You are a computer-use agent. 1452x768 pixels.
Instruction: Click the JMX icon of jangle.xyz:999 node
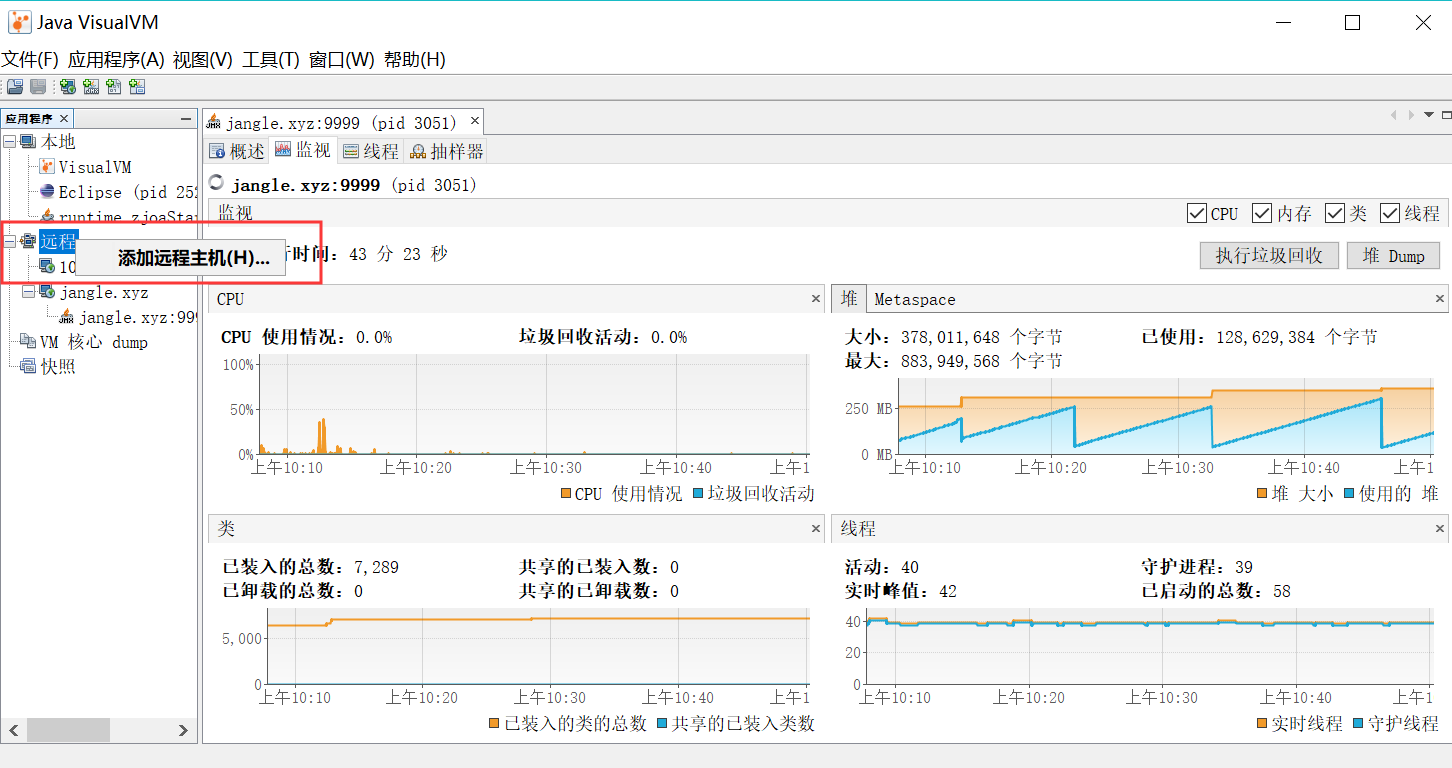point(67,317)
